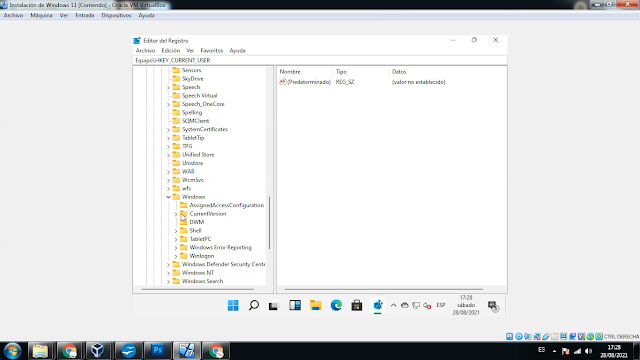Select the (valor no establecido) data cell

click(418, 82)
